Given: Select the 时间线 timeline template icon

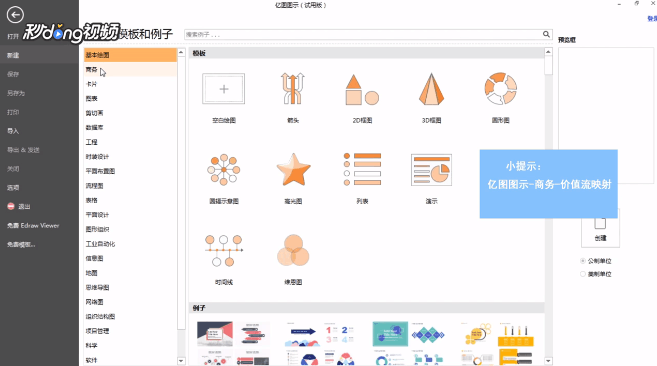Looking at the screenshot, I should pyautogui.click(x=224, y=251).
